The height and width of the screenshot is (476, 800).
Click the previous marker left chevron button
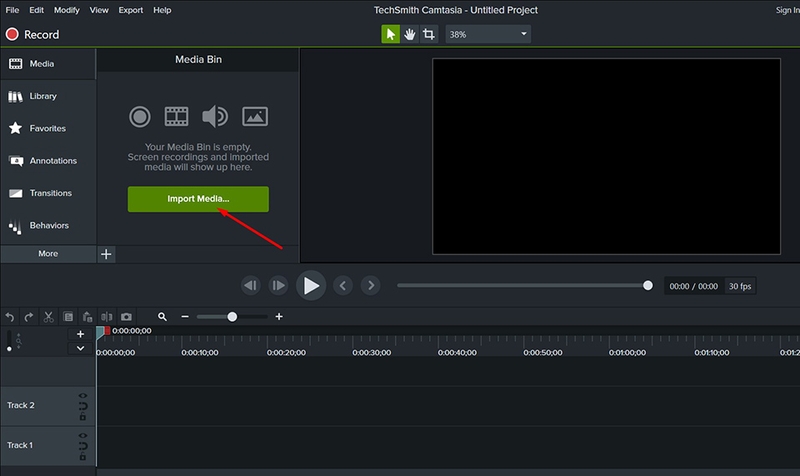click(343, 285)
